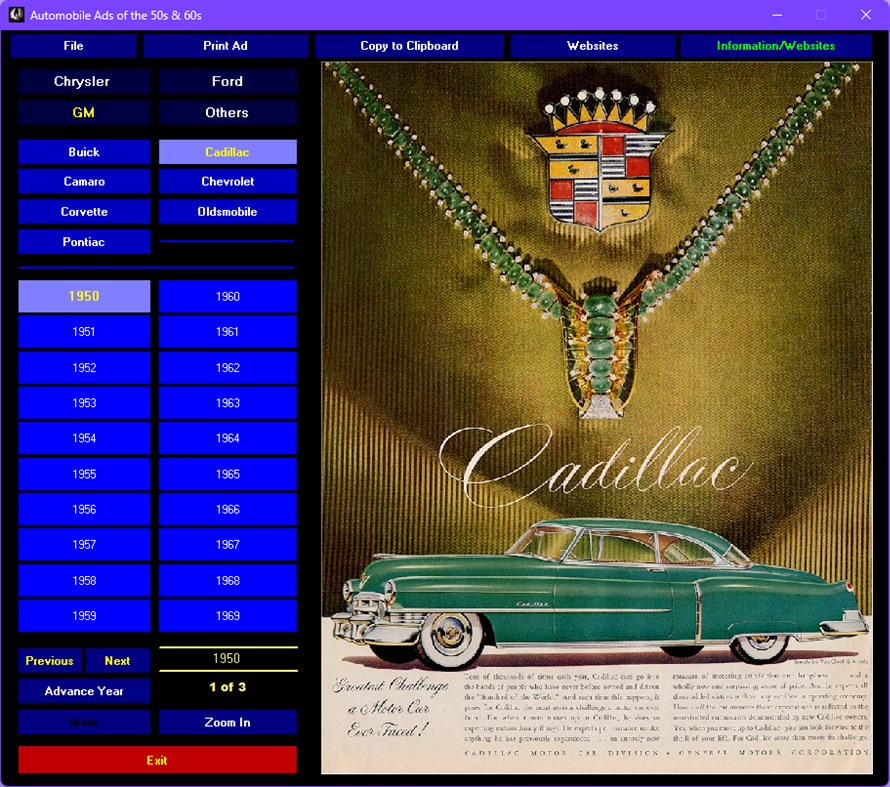The width and height of the screenshot is (890, 787).
Task: Open the Websites toolbar option
Action: point(592,45)
